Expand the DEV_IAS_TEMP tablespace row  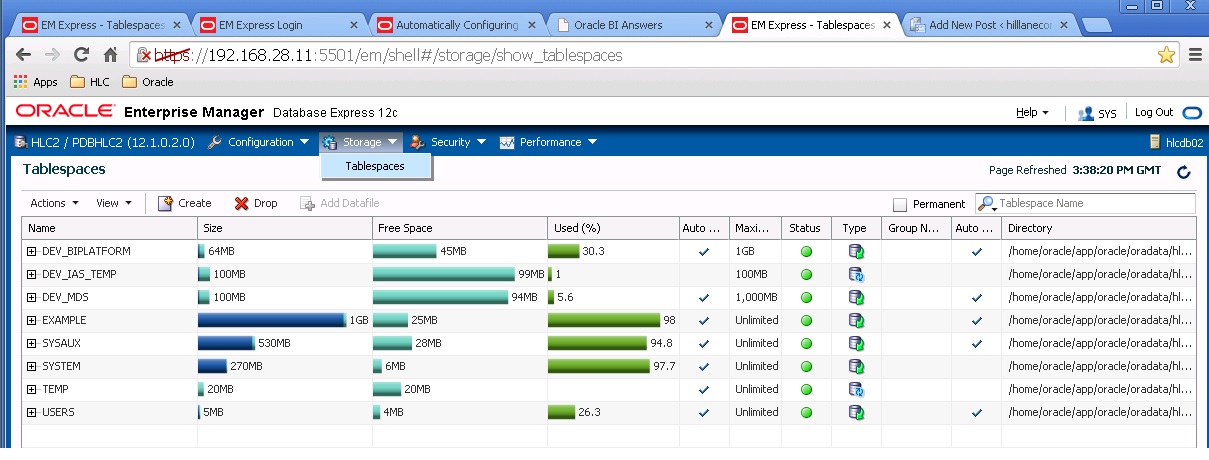click(x=32, y=274)
